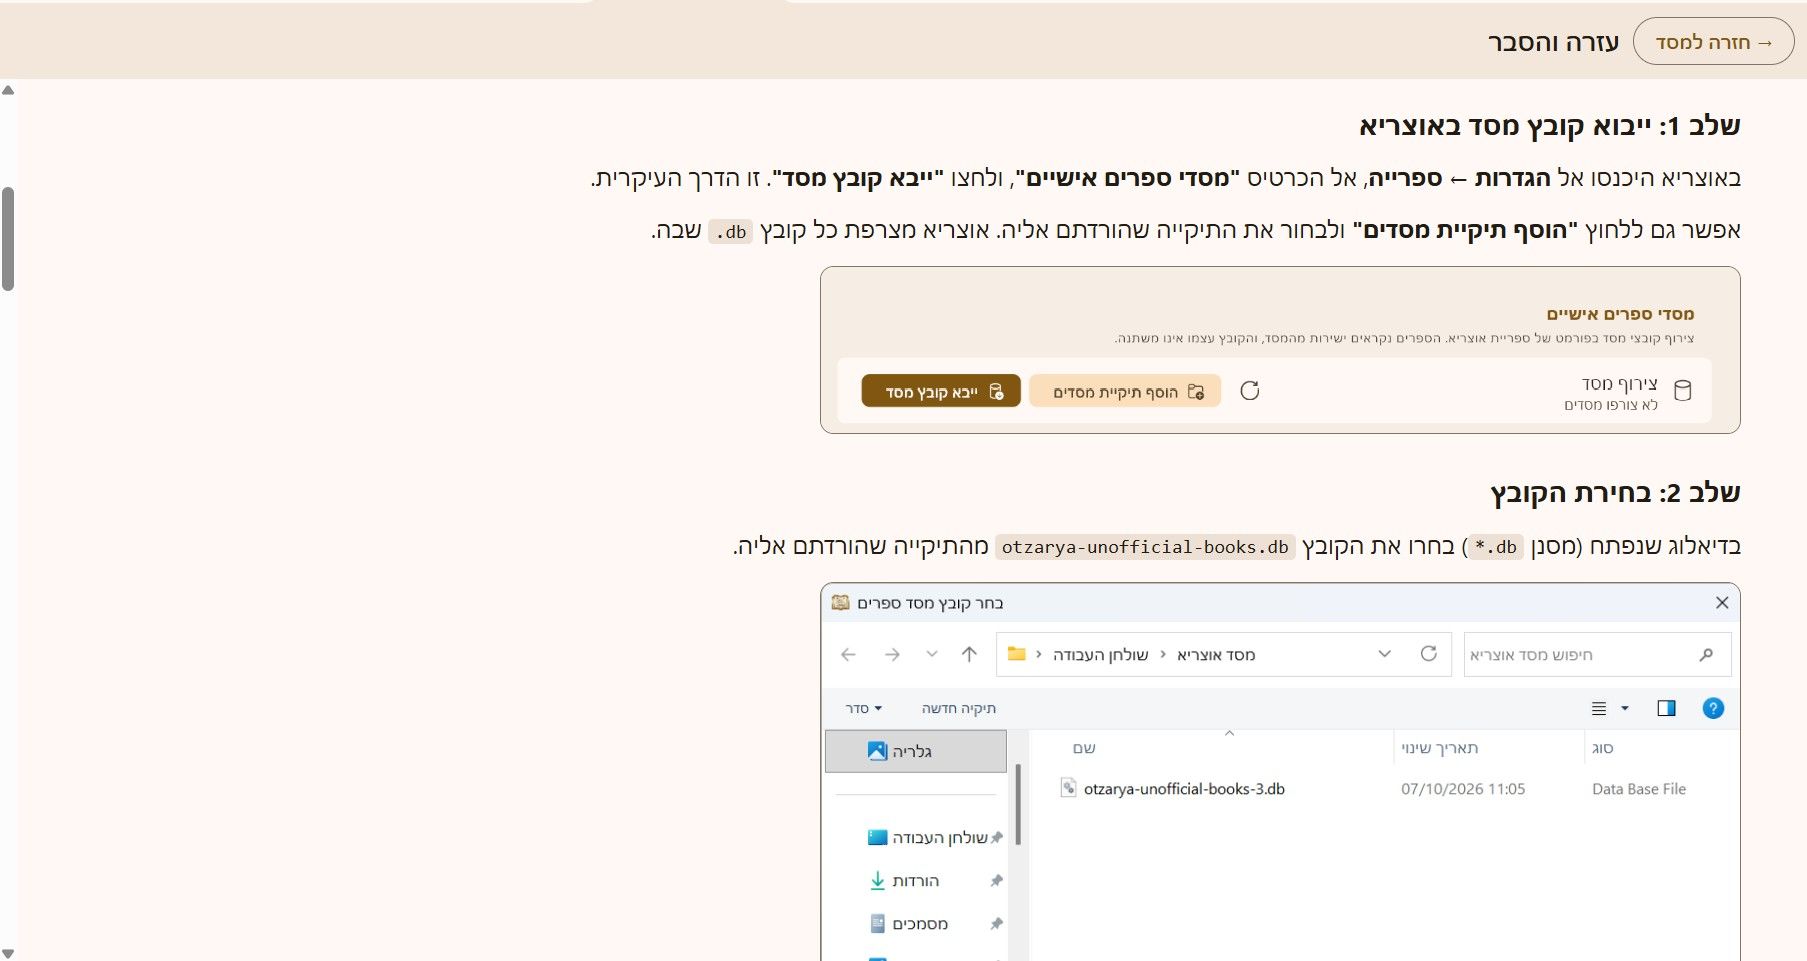Sort by the שם column header
1807x961 pixels.
click(x=1085, y=748)
